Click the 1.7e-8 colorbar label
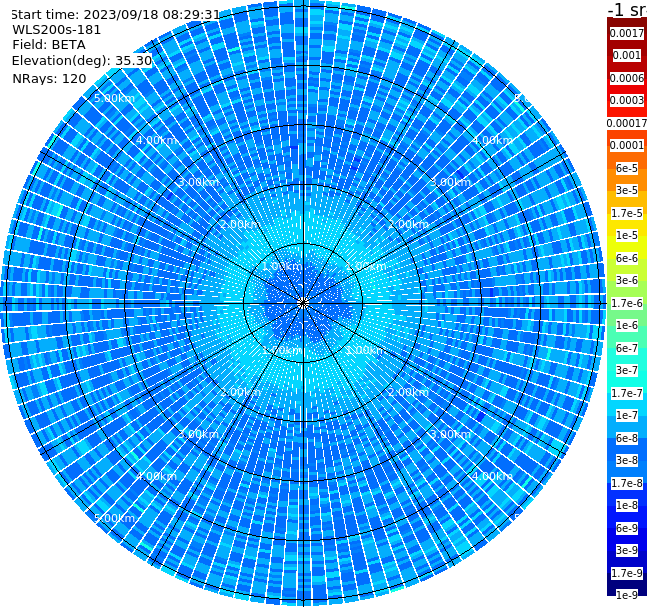The width and height of the screenshot is (647, 607). (627, 483)
